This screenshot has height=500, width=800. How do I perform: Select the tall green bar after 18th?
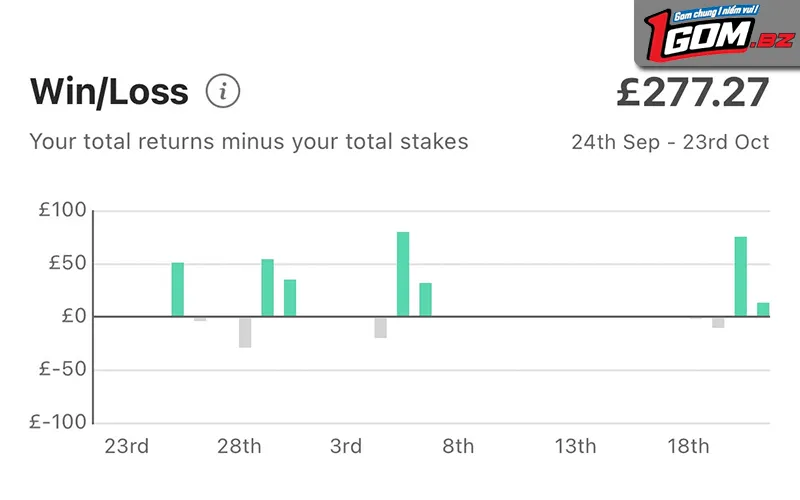click(x=741, y=277)
